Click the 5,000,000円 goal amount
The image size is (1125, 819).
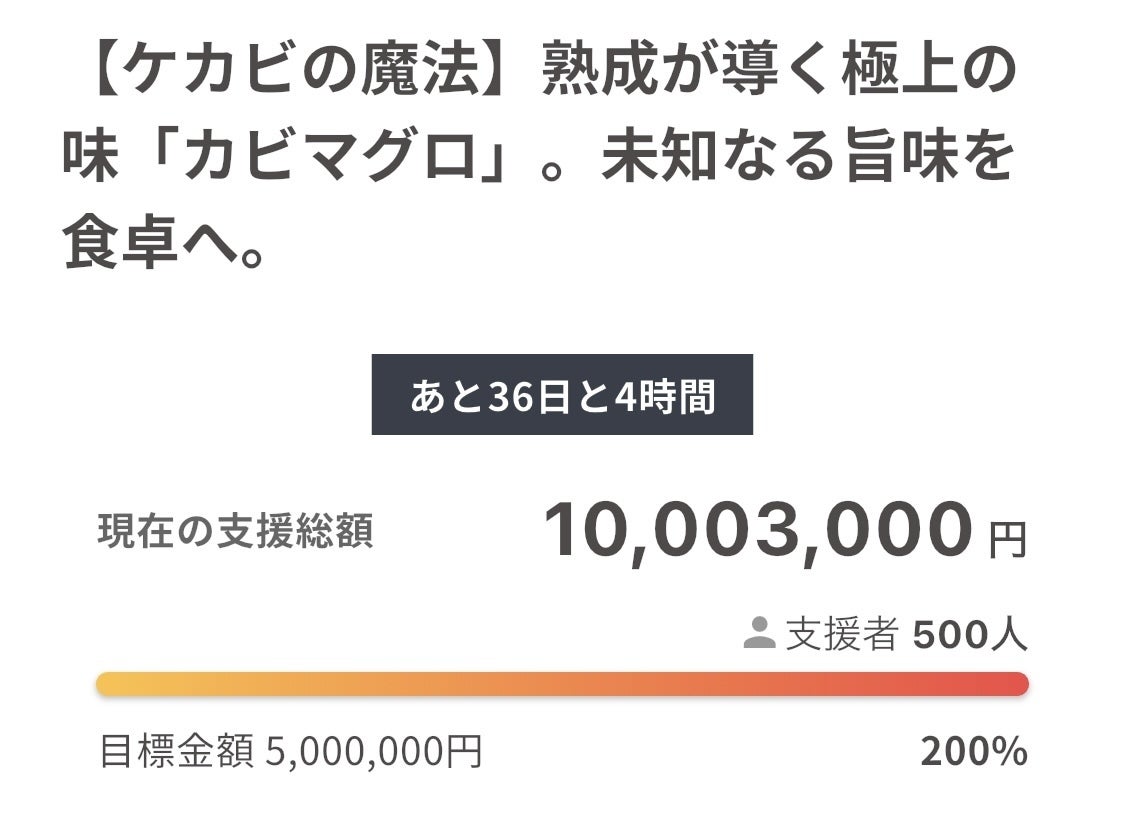click(x=374, y=751)
